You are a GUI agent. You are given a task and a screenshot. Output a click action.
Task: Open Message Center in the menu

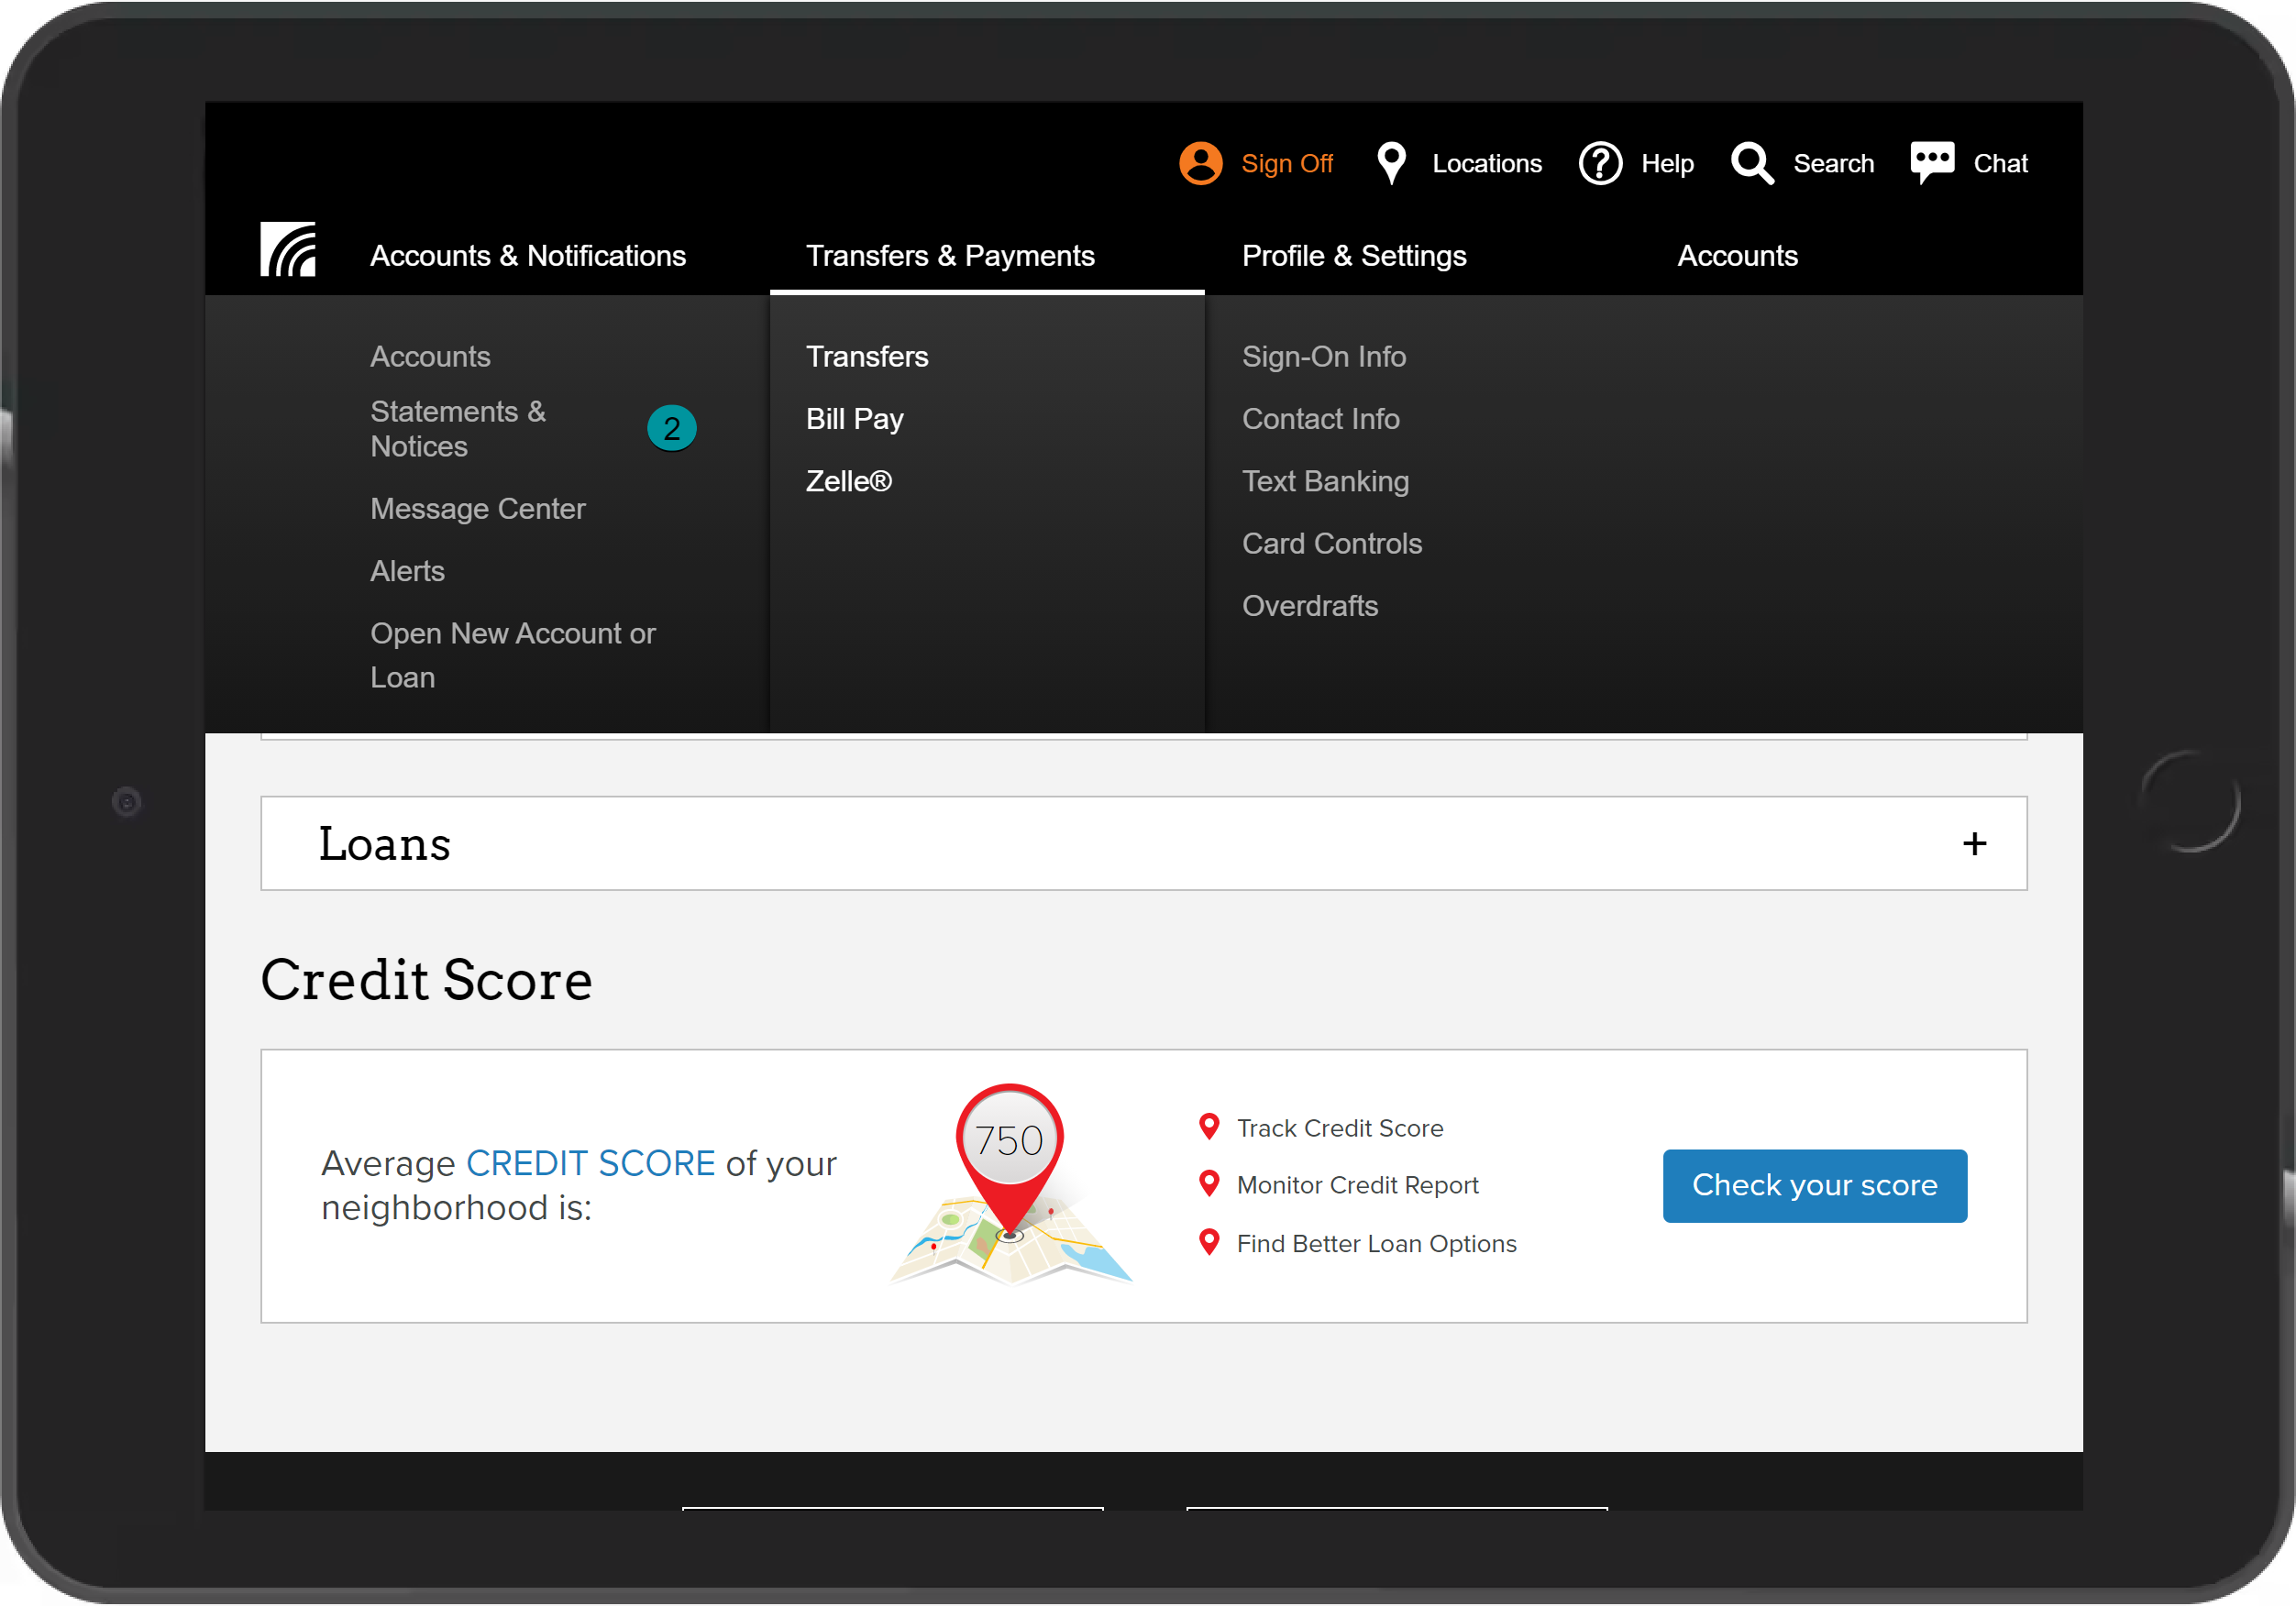[x=477, y=509]
